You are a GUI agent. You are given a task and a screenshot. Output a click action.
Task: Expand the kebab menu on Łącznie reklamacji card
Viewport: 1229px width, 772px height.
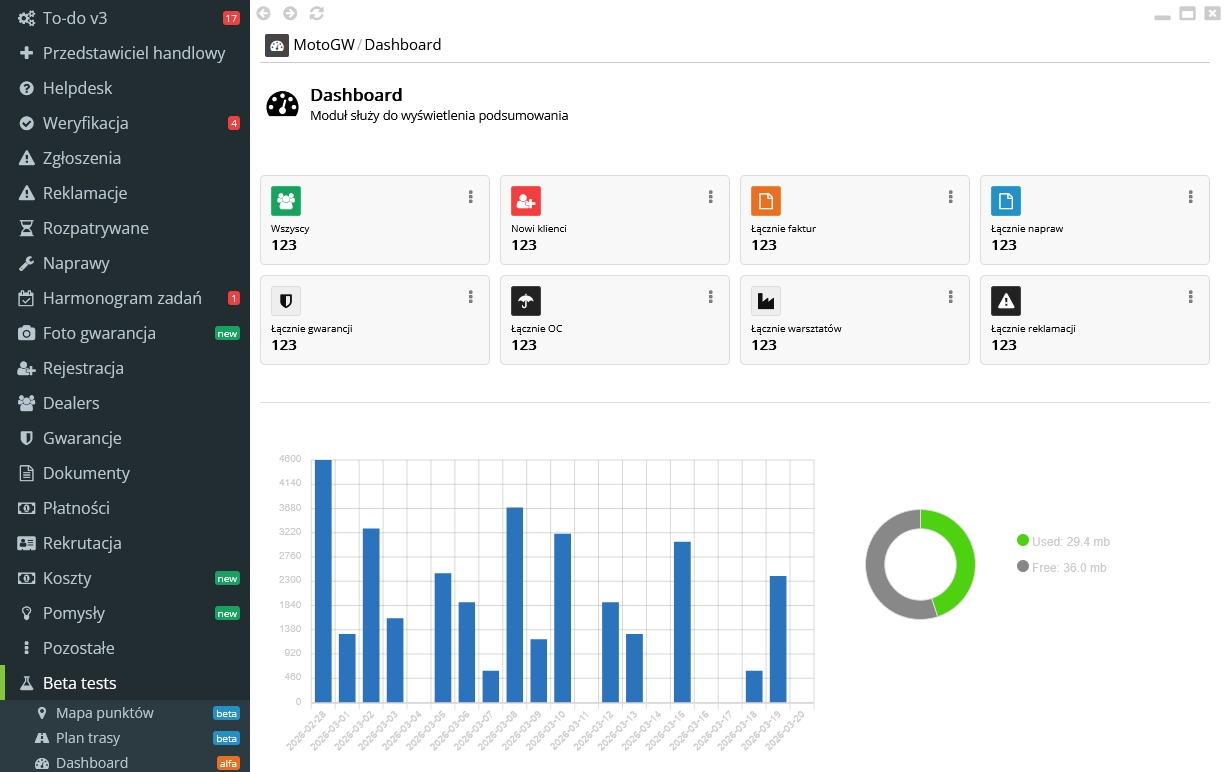pyautogui.click(x=1191, y=297)
